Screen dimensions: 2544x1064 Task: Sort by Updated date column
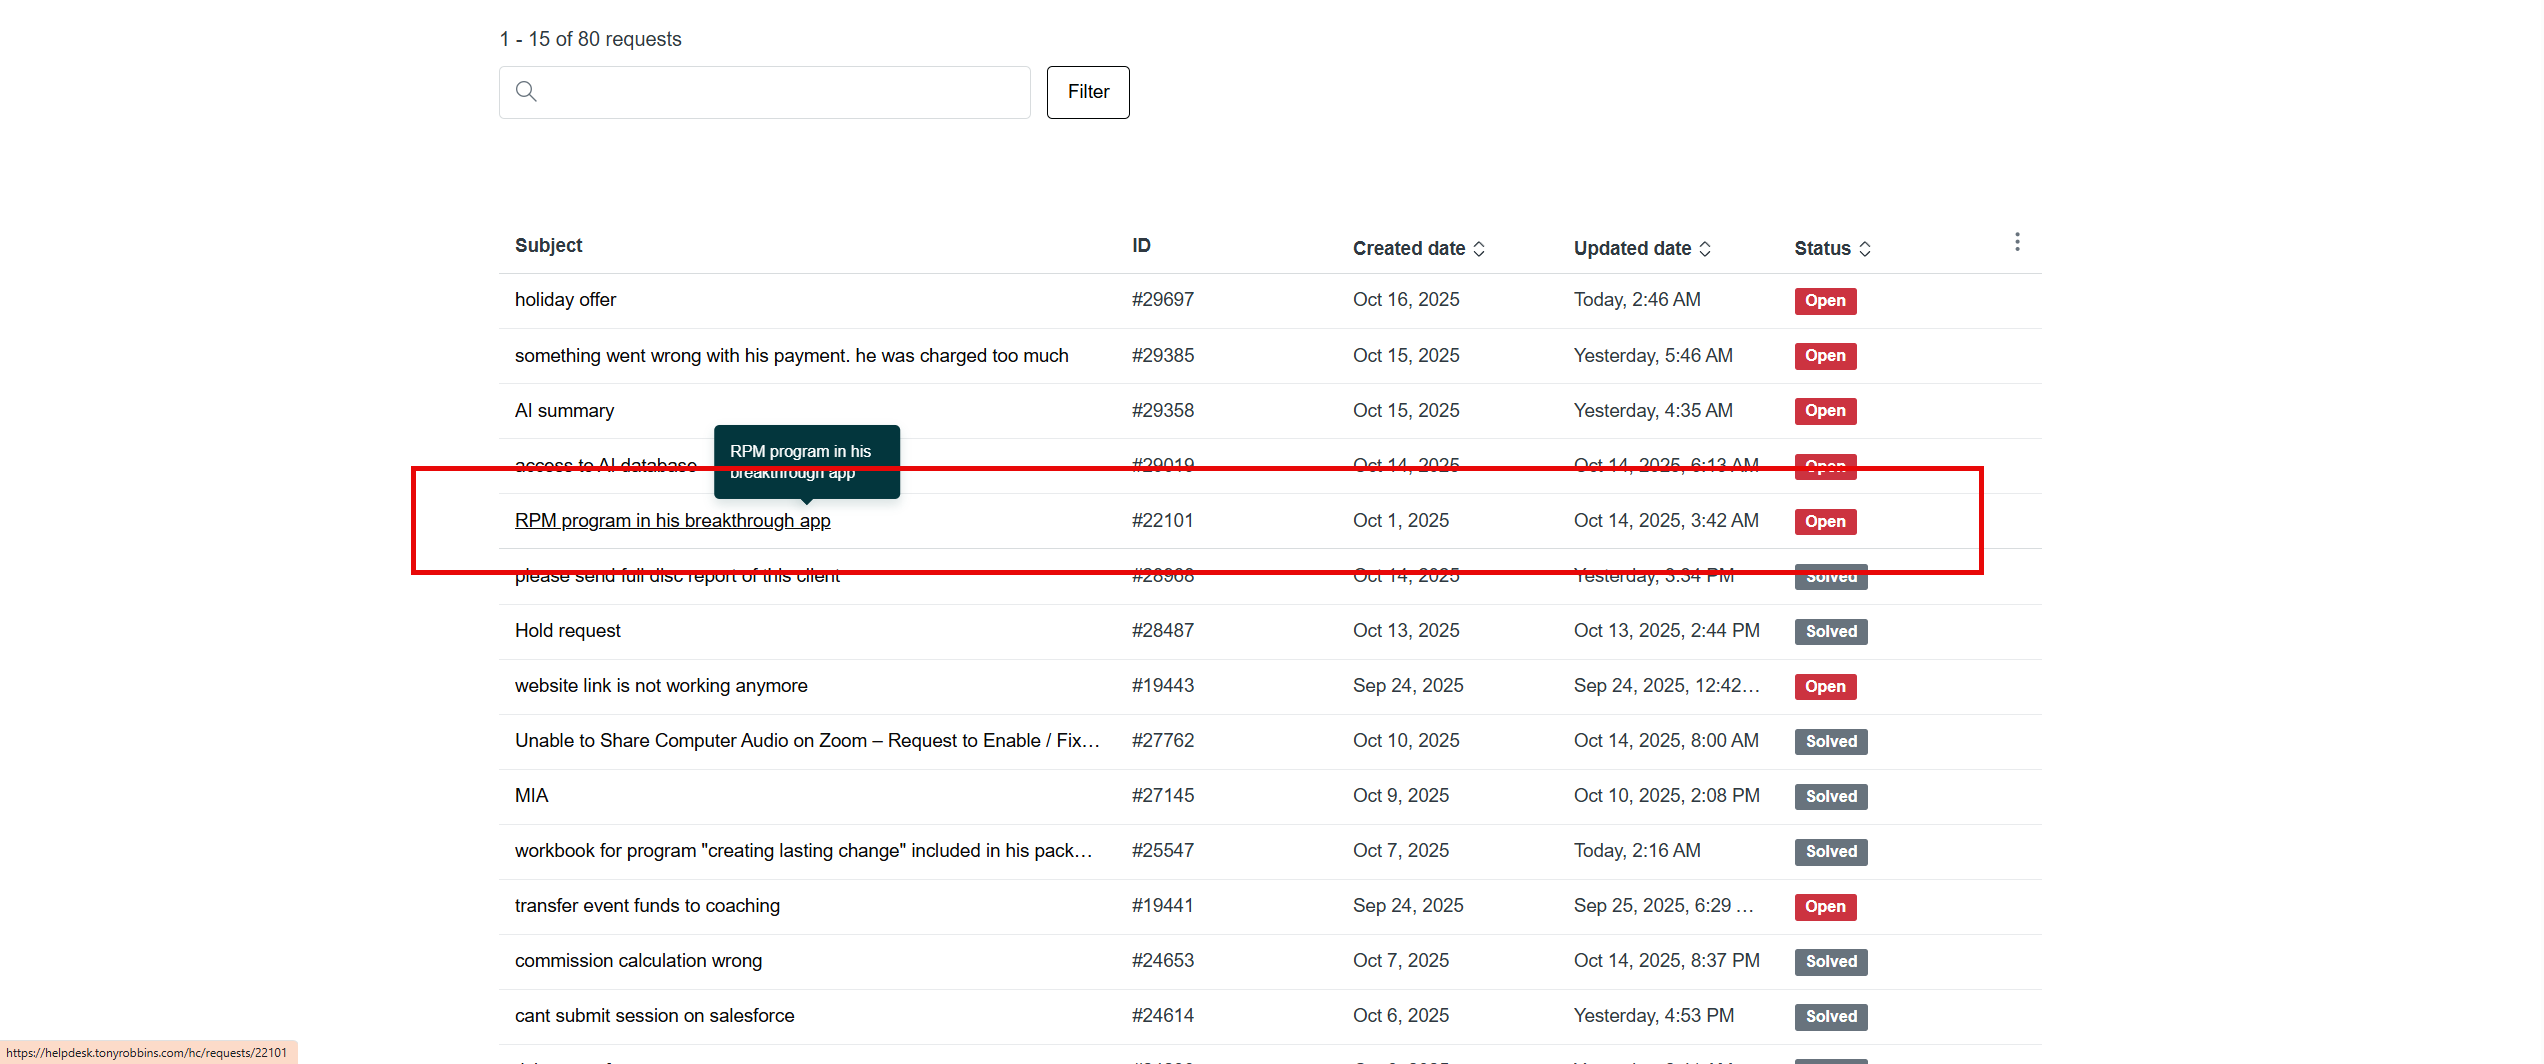click(x=1642, y=248)
